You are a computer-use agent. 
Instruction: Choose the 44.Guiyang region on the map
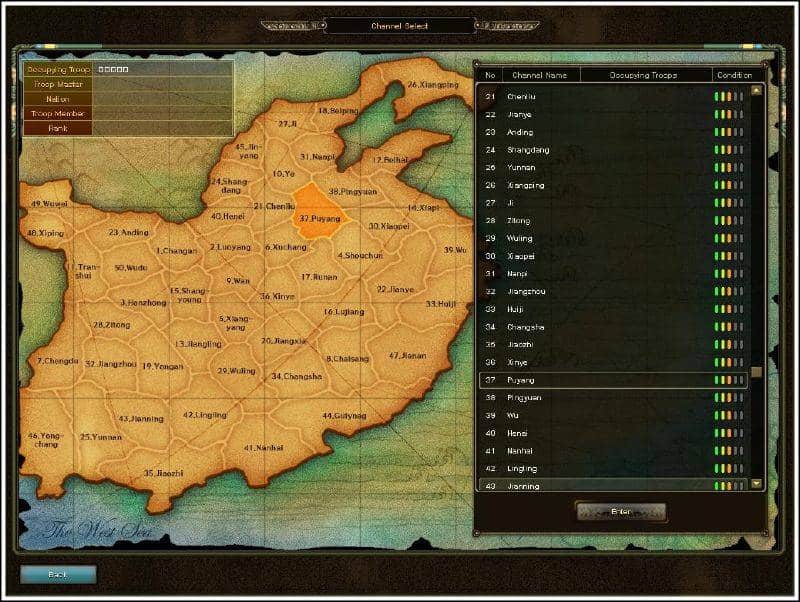[344, 416]
